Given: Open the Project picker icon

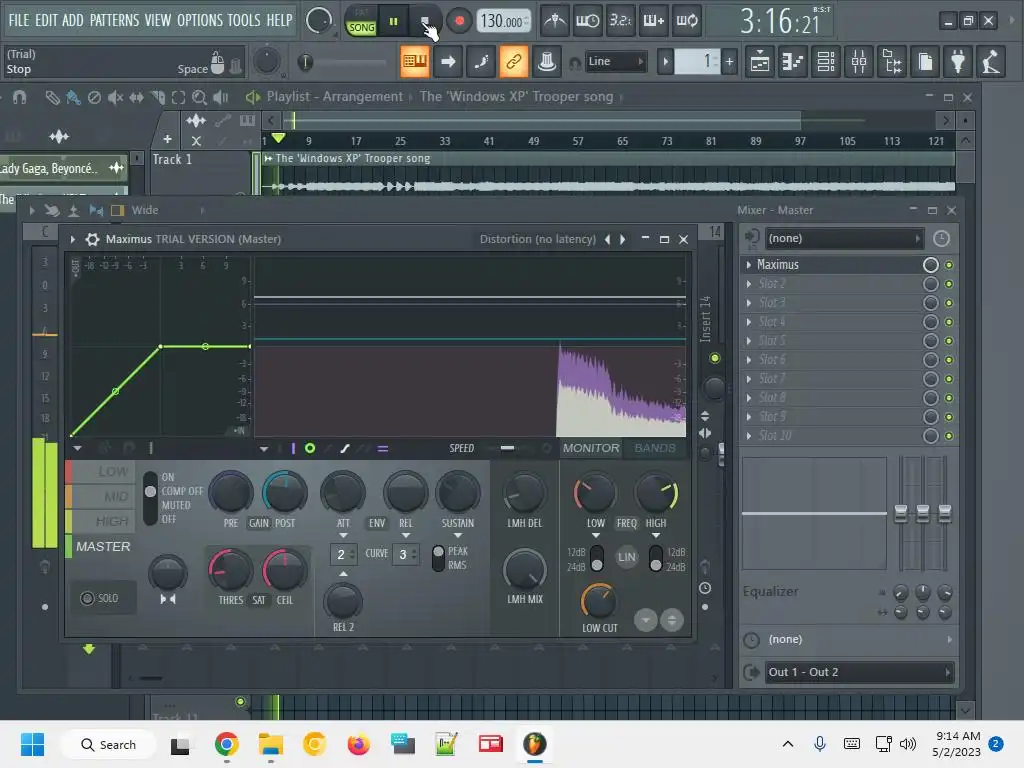Looking at the screenshot, I should pos(925,62).
